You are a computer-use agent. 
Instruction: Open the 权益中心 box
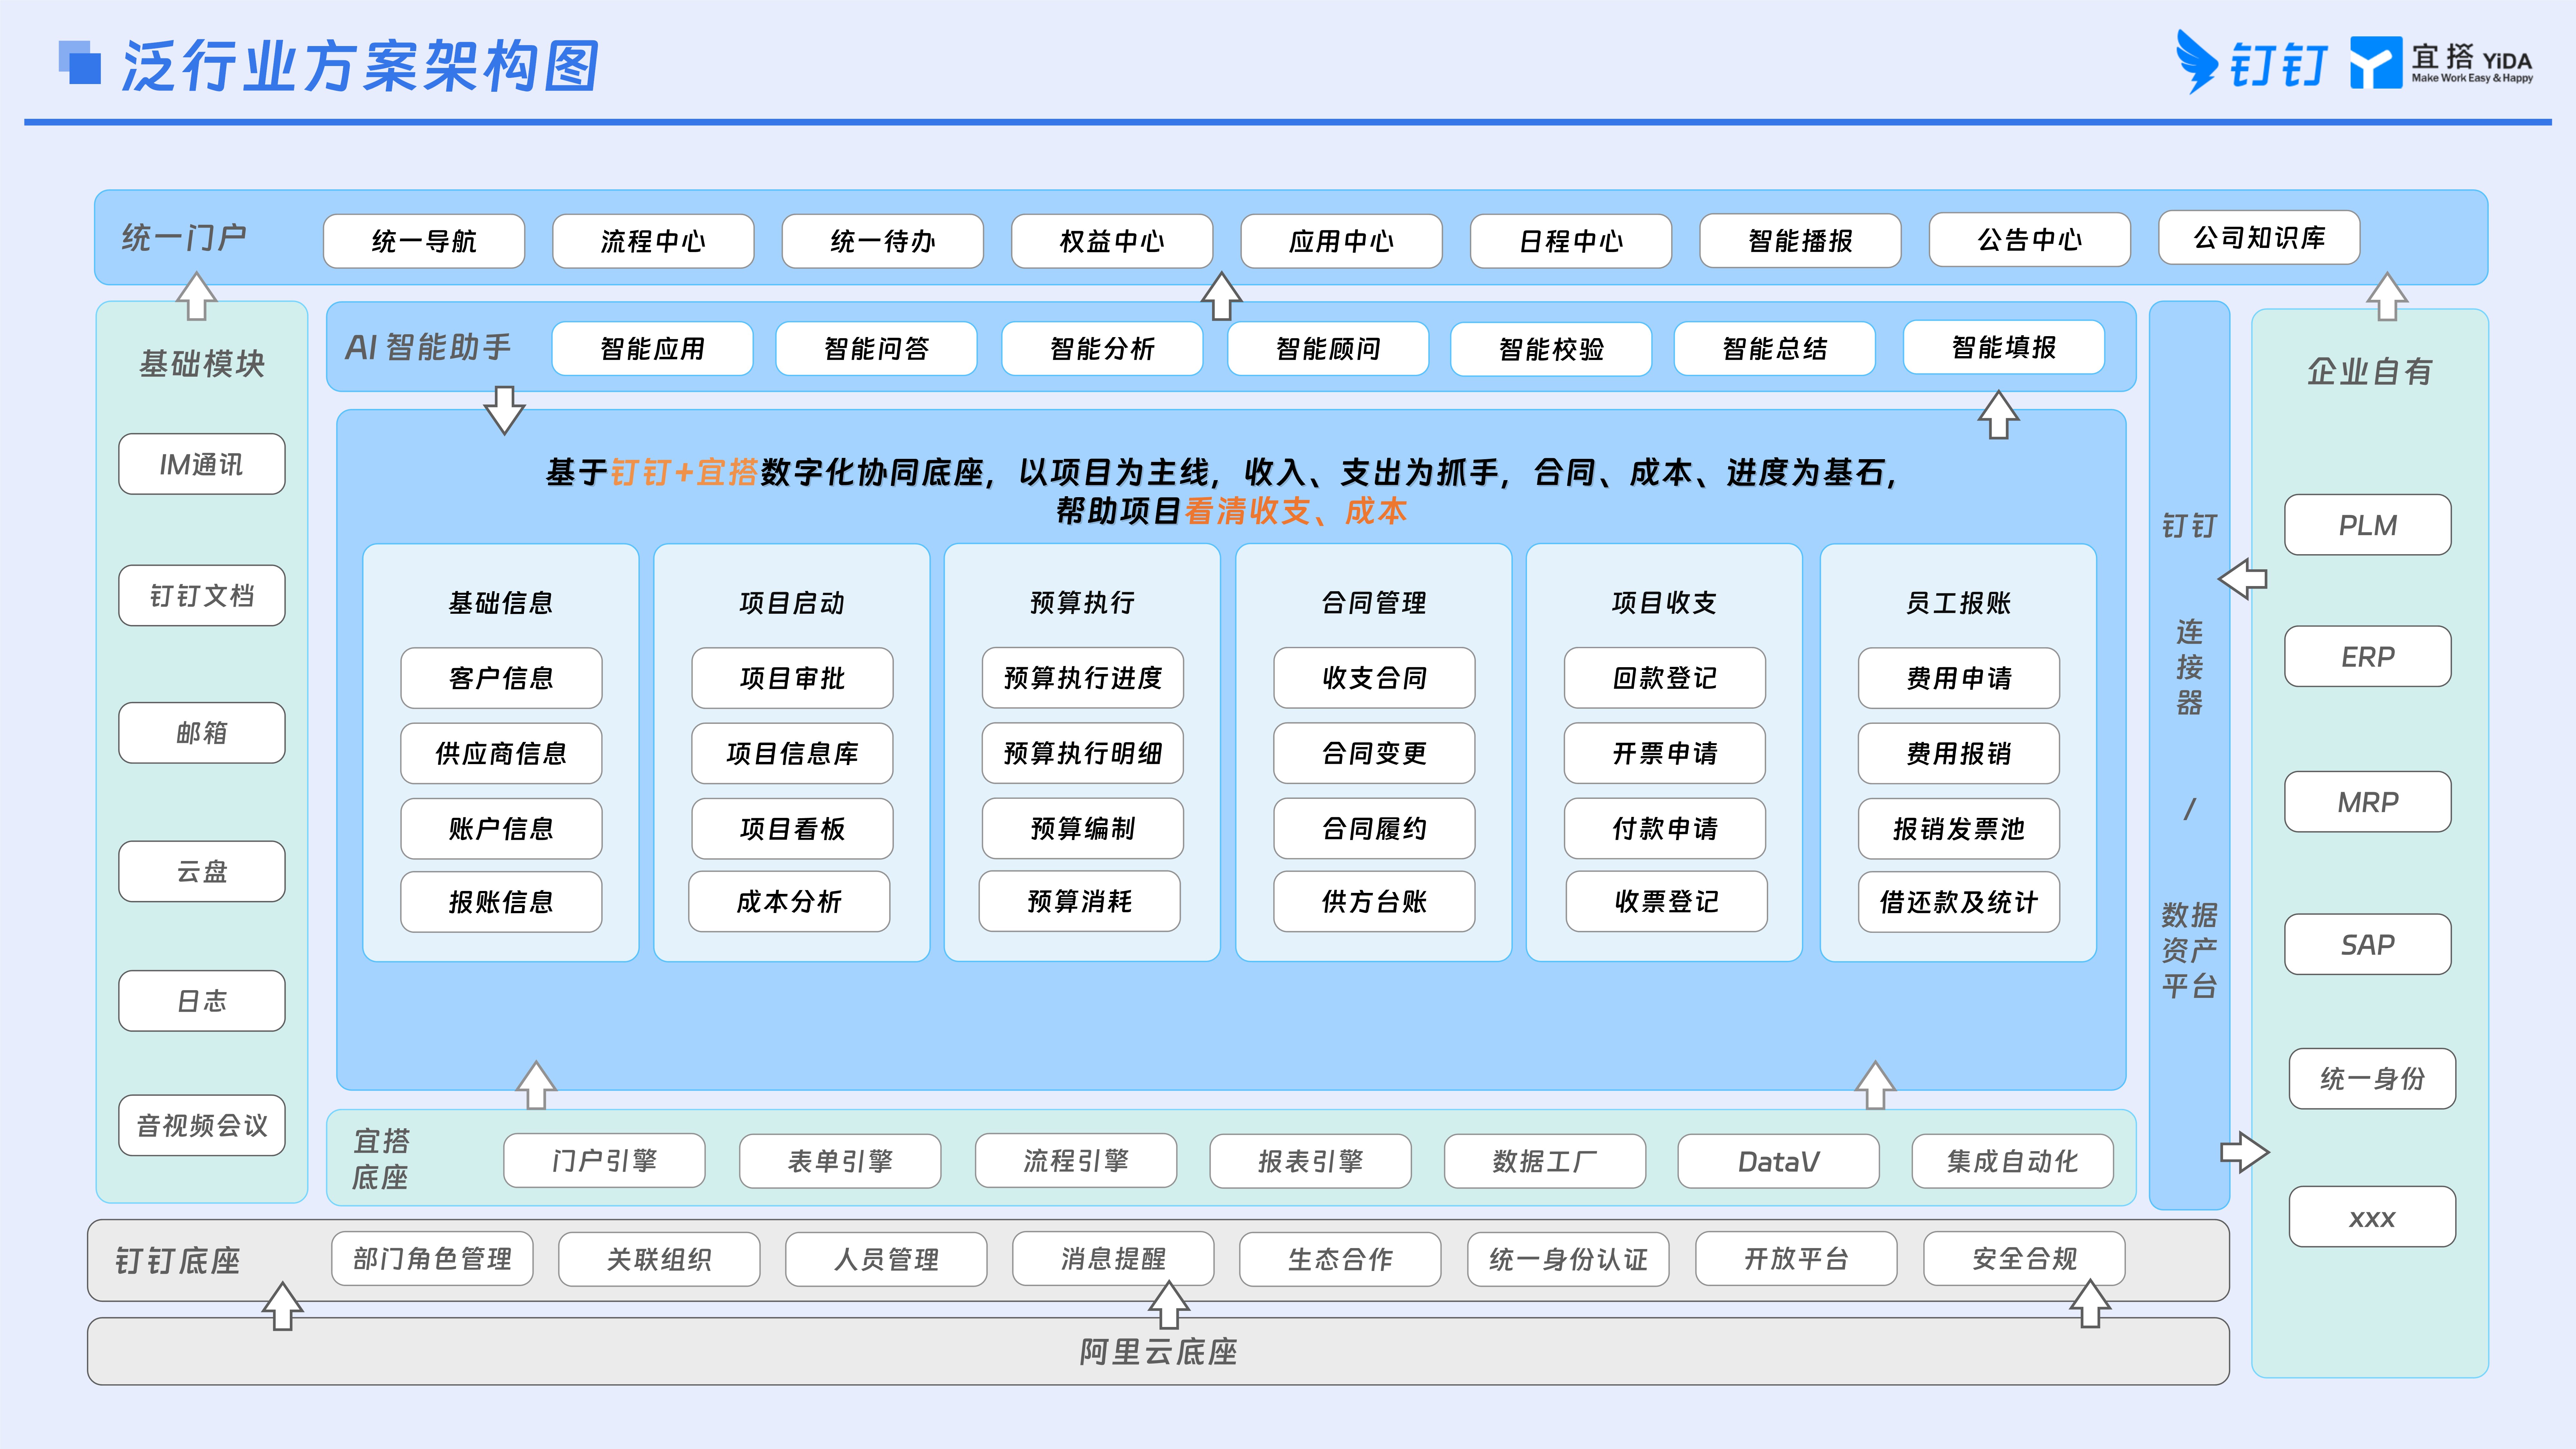click(x=1112, y=241)
